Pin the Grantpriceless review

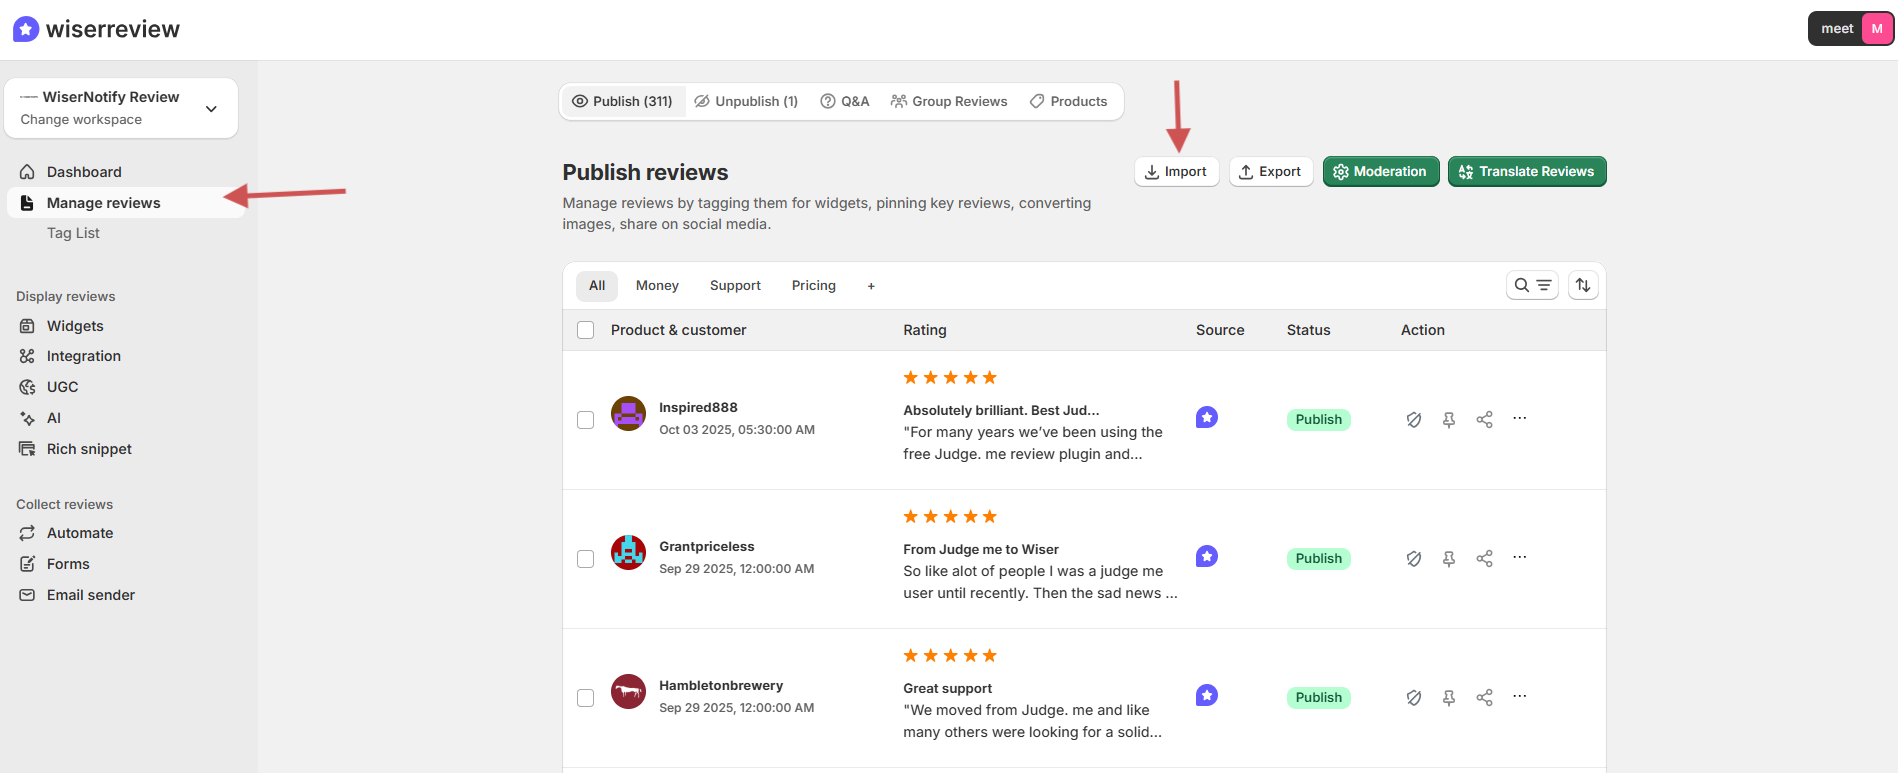[x=1448, y=559]
